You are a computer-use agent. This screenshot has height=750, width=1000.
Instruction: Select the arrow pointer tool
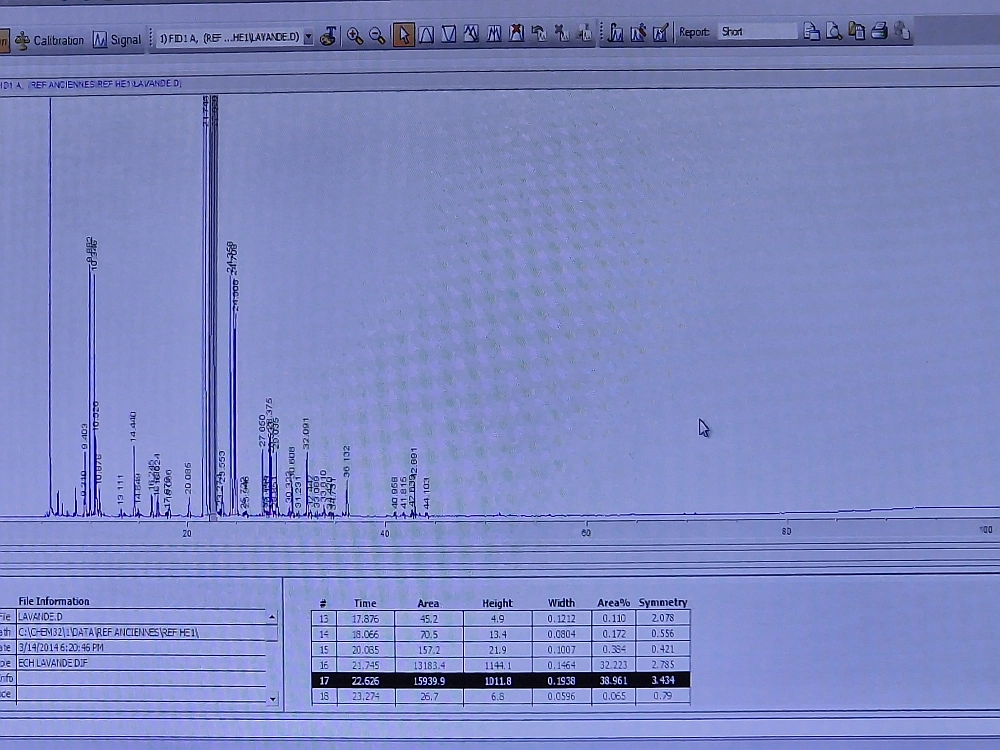(404, 36)
